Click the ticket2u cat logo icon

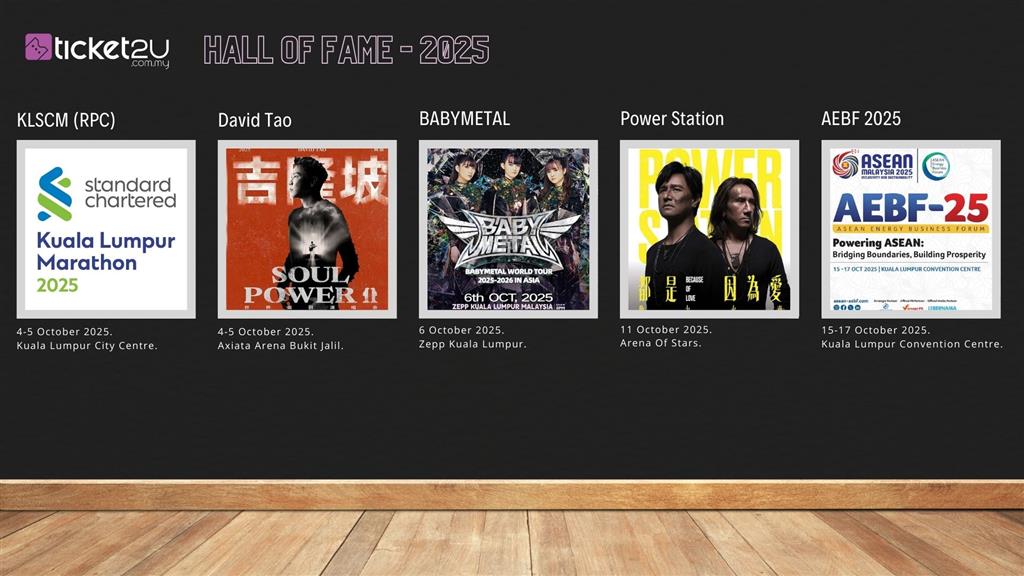pyautogui.click(x=38, y=48)
